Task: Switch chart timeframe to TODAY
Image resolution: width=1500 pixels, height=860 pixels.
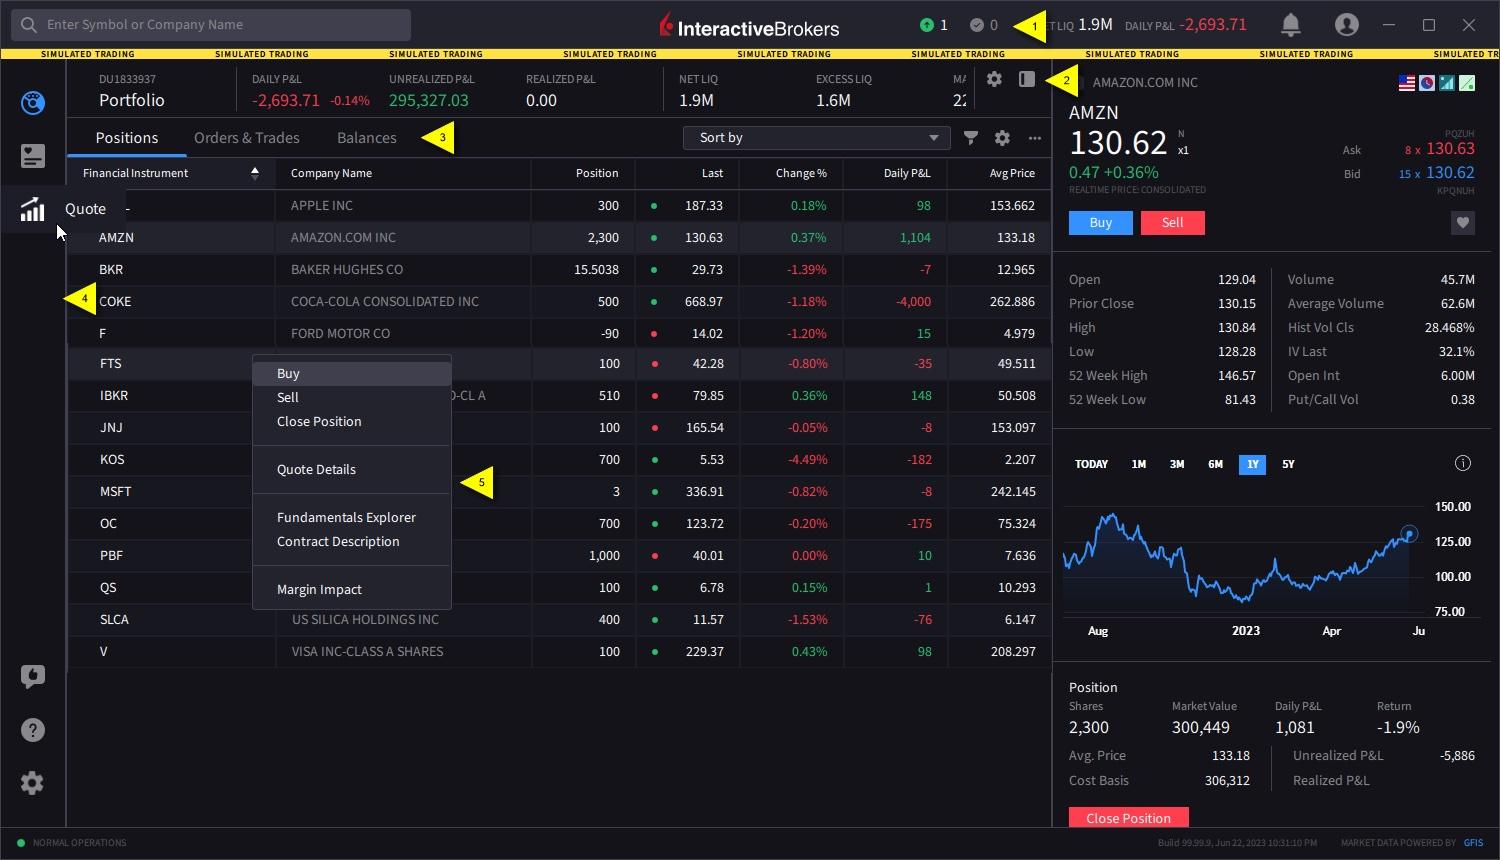Action: pos(1091,464)
